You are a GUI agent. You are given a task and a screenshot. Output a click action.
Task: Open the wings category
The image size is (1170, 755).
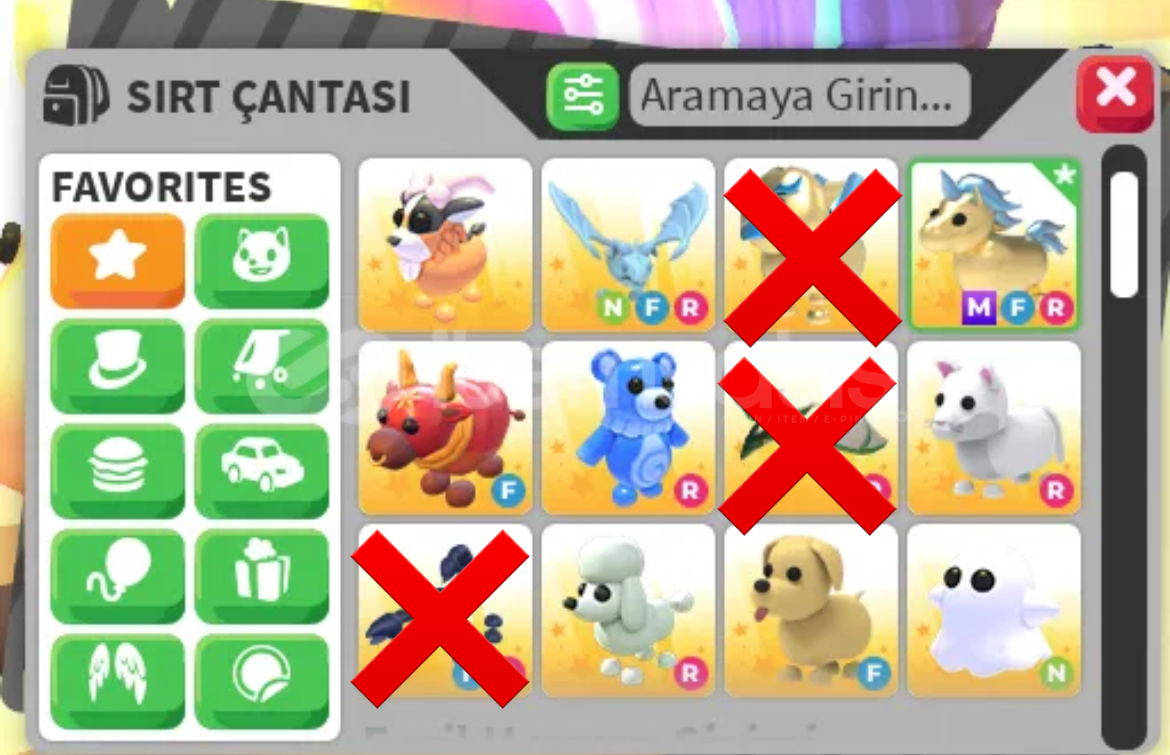[x=117, y=681]
